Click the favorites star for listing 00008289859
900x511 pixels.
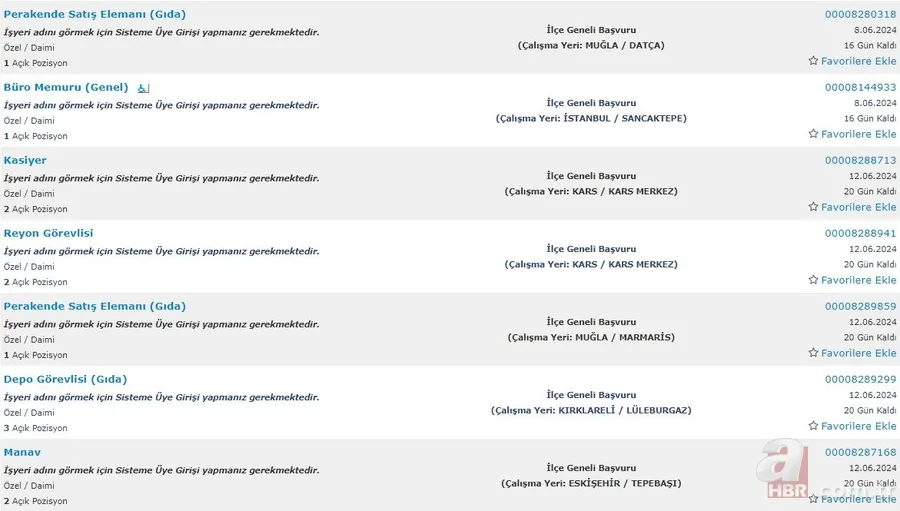point(813,353)
